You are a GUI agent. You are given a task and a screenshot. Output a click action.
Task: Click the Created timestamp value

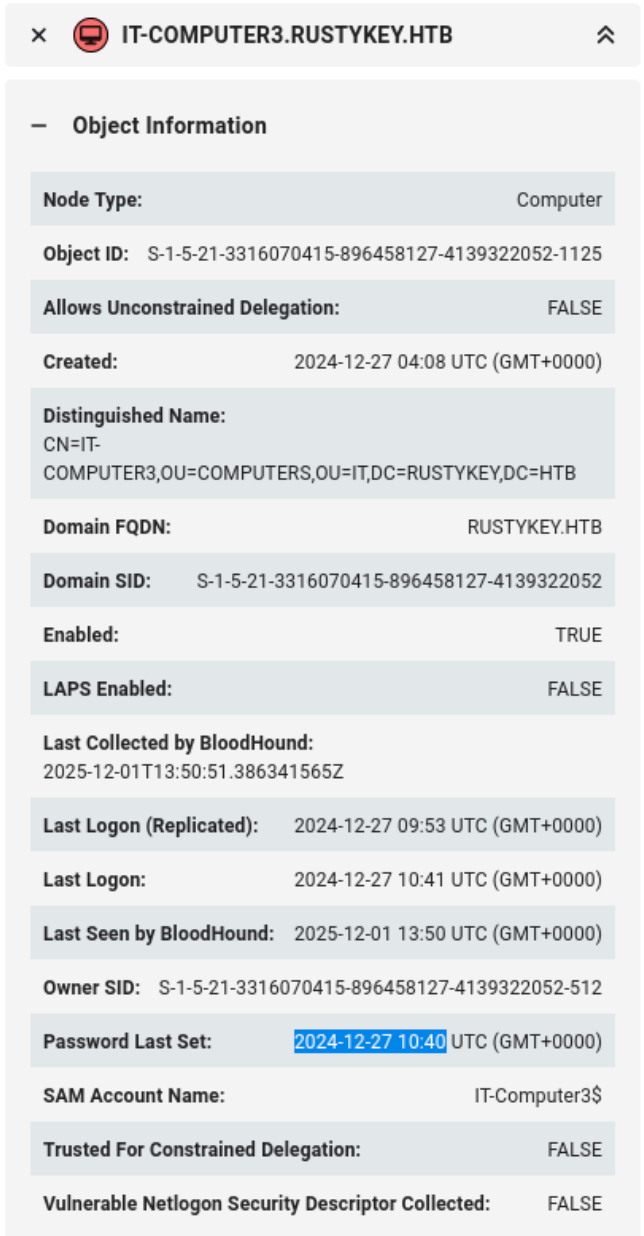pyautogui.click(x=447, y=361)
